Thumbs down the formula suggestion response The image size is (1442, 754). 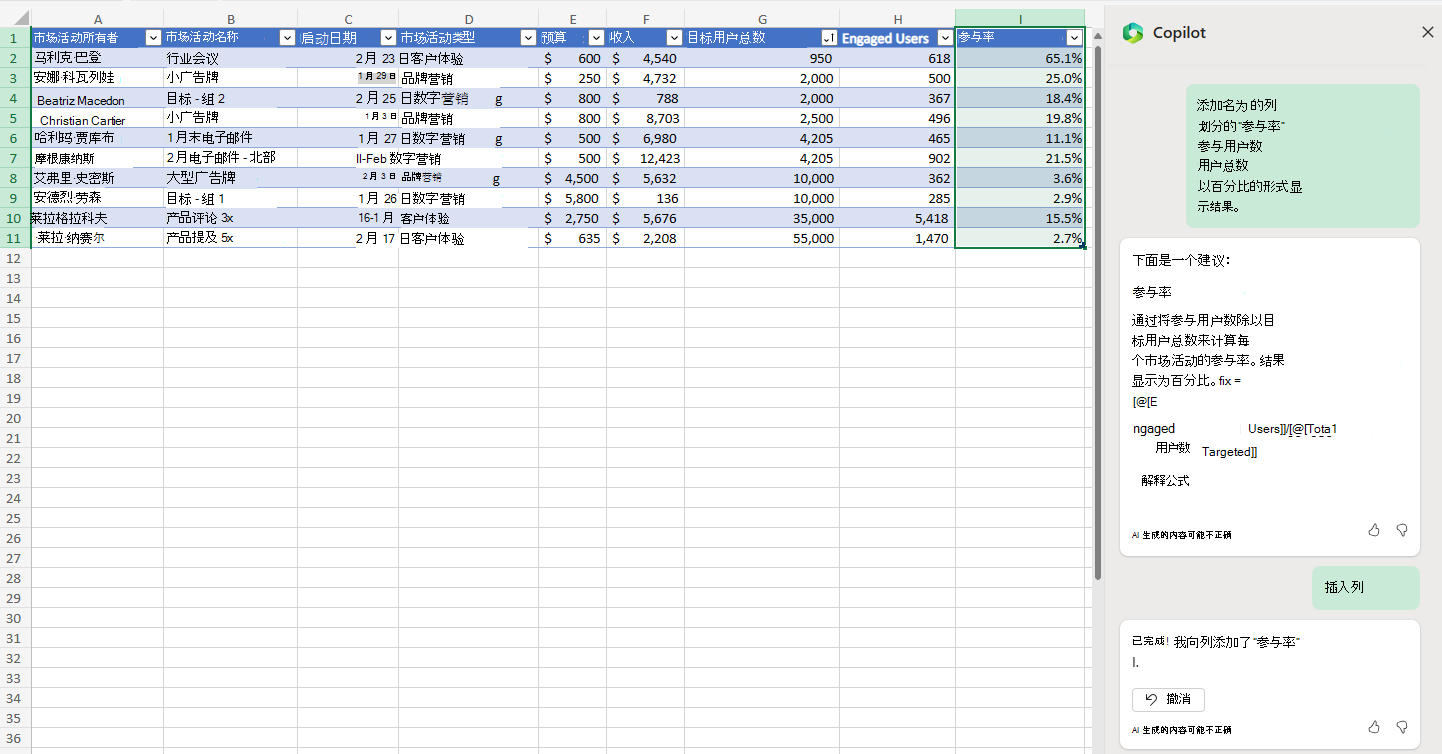(1402, 530)
